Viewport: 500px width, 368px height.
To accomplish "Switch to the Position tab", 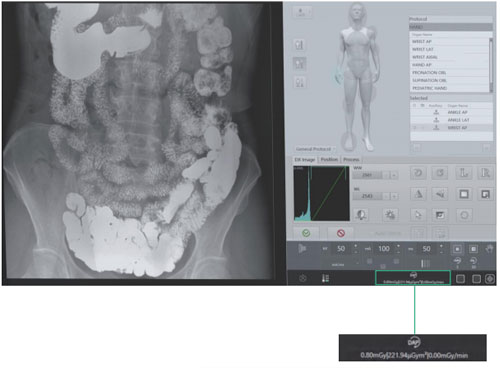I will click(x=329, y=160).
